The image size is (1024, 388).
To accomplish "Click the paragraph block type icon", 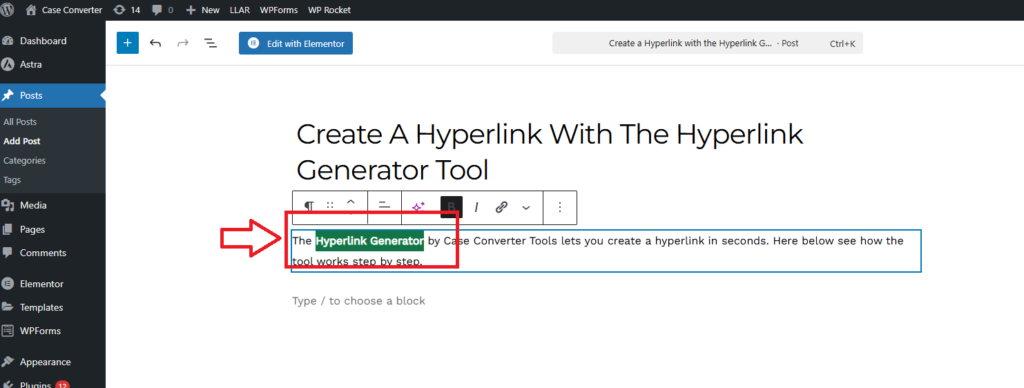I will click(x=309, y=207).
